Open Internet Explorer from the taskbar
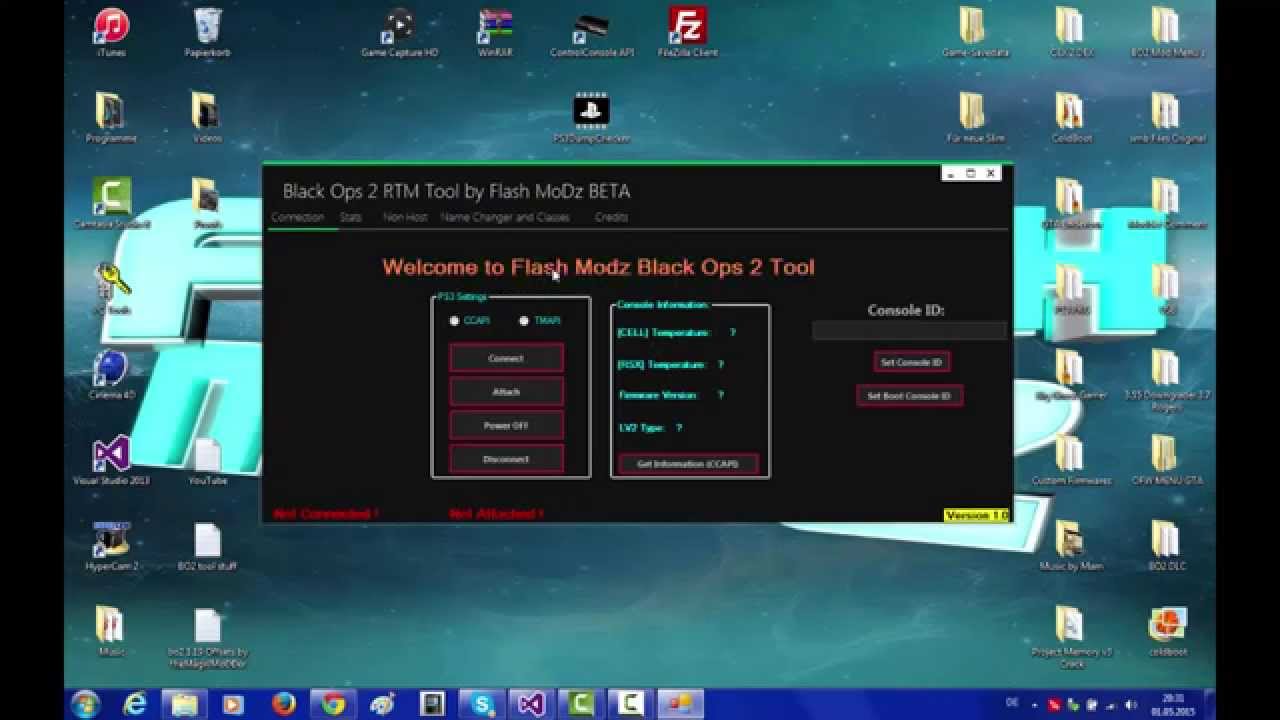 [135, 704]
